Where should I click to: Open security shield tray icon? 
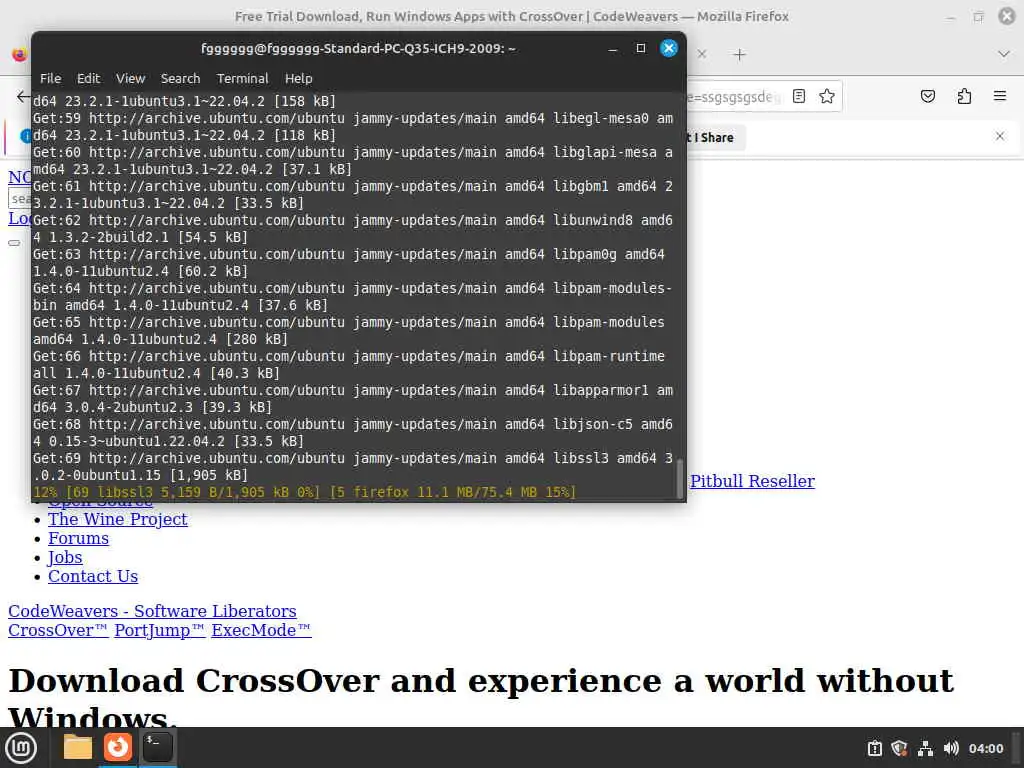tap(899, 748)
